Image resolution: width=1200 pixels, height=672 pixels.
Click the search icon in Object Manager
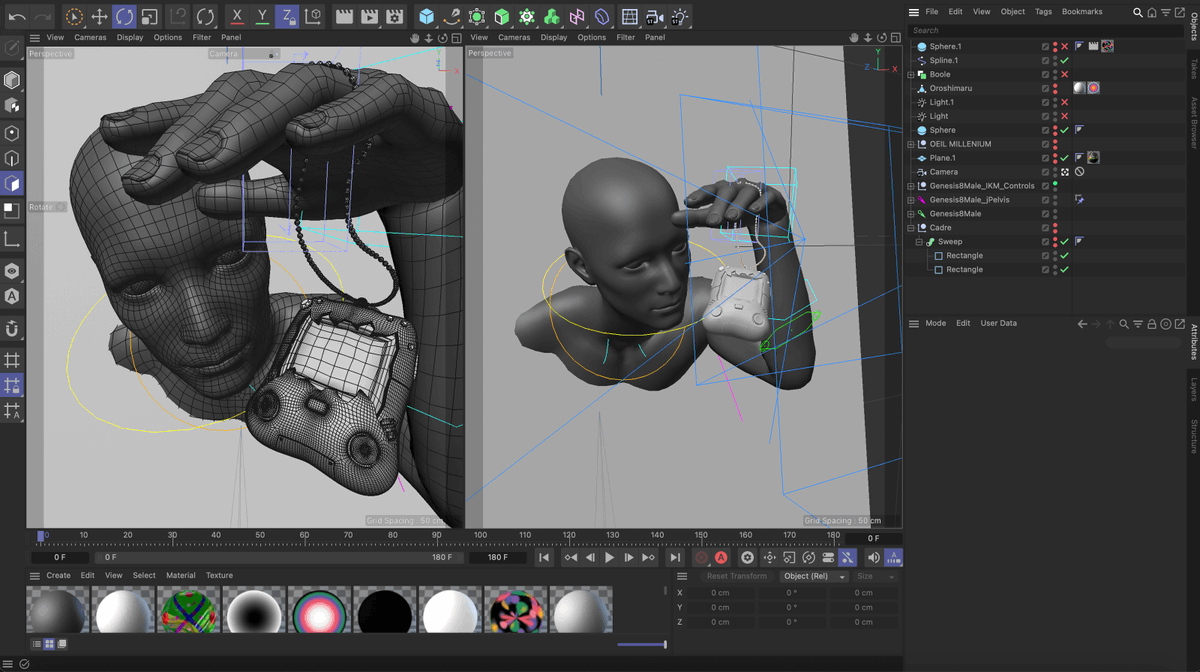(x=1137, y=12)
